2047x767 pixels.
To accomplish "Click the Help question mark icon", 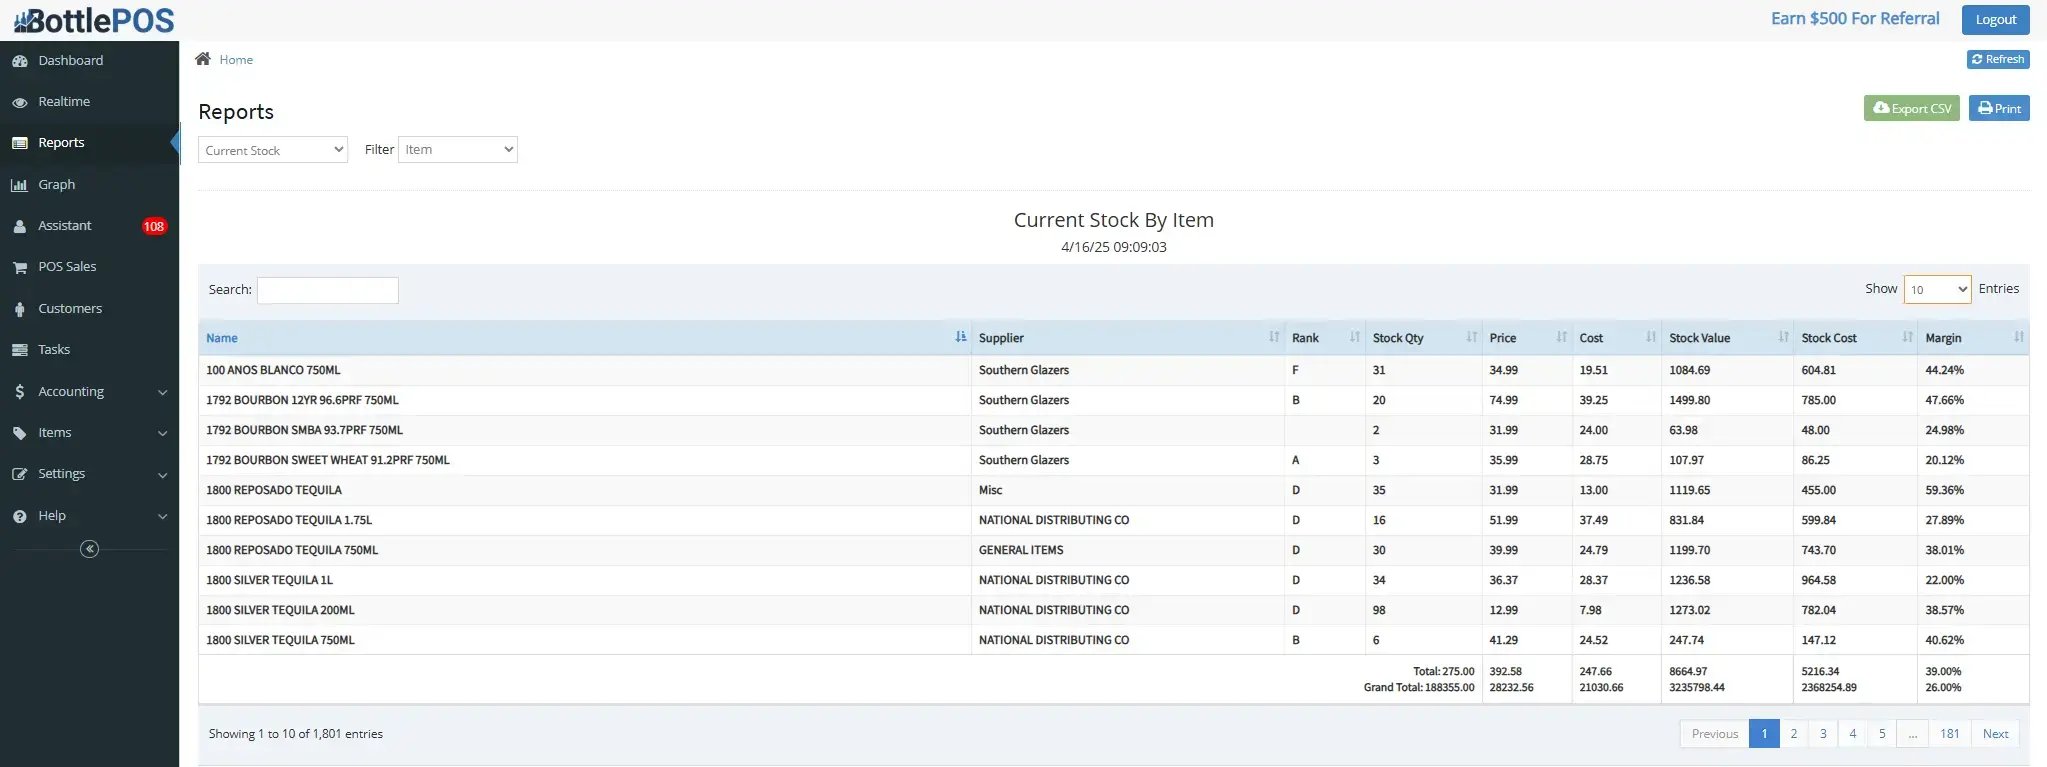I will pos(19,516).
